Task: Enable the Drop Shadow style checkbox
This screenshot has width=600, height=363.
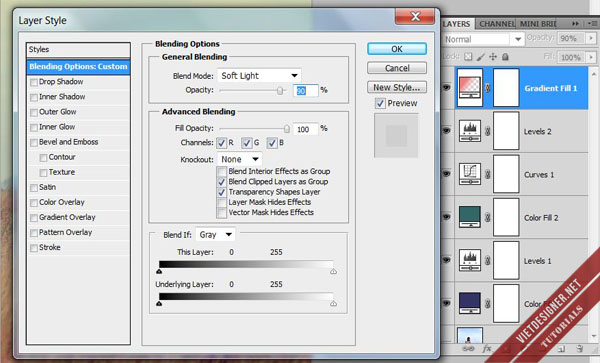Action: point(34,82)
